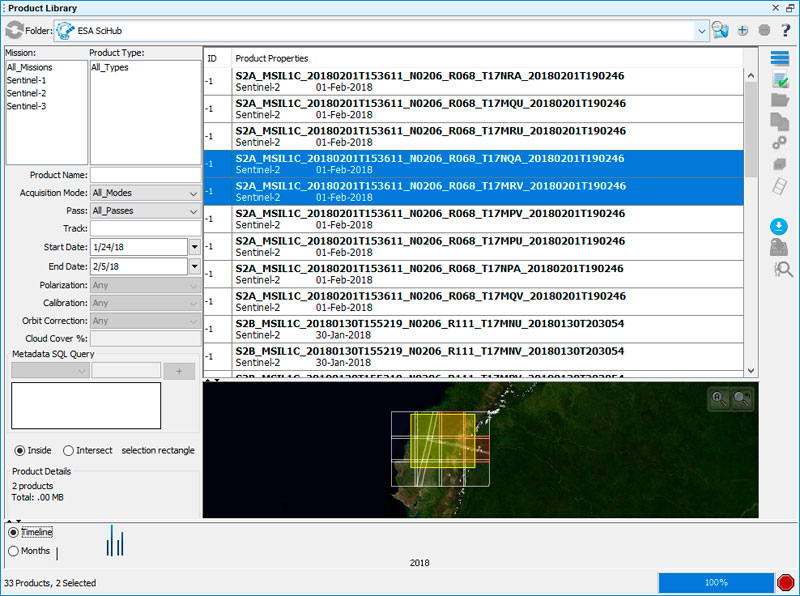
Task: Click the blue list view icon in the sidebar
Action: click(780, 57)
